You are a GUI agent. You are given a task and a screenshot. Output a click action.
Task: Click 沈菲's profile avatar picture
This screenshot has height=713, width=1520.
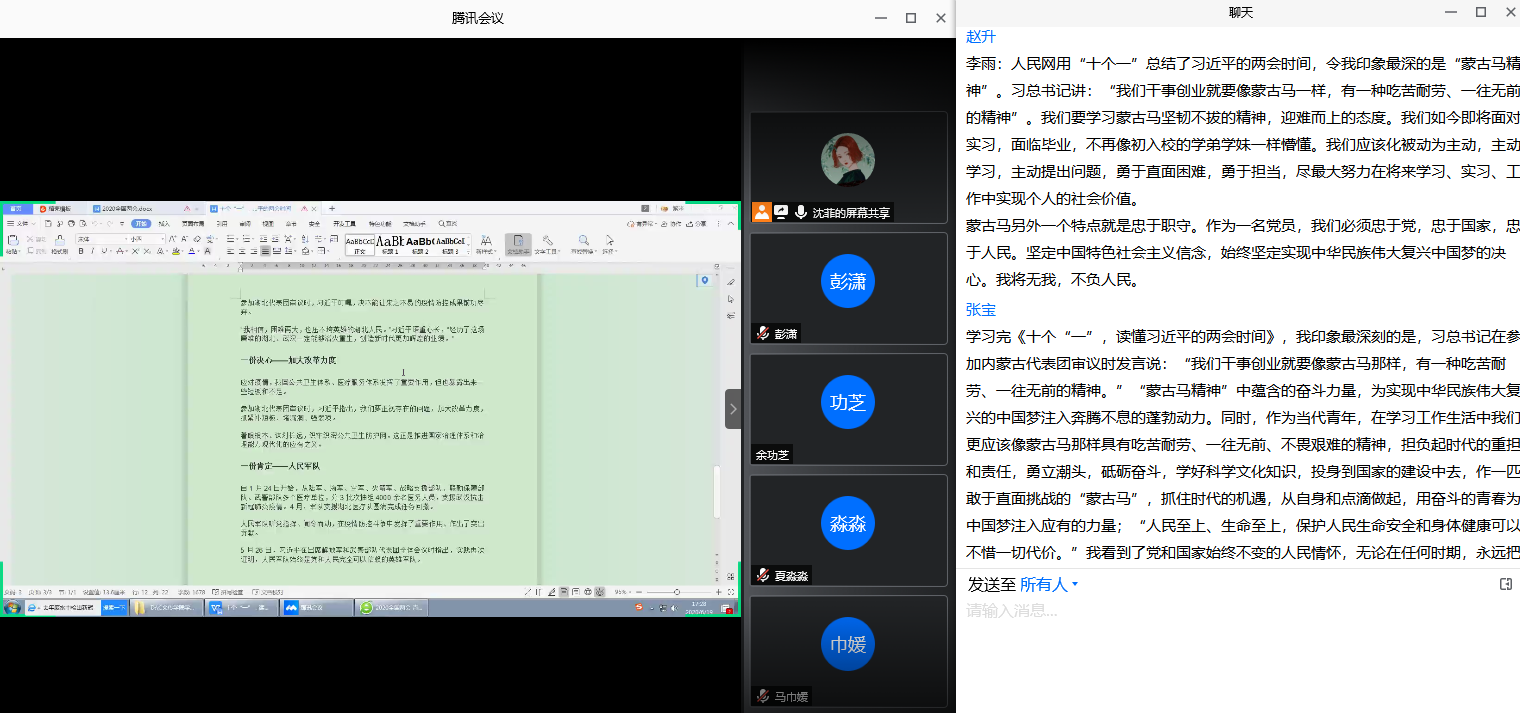click(848, 160)
